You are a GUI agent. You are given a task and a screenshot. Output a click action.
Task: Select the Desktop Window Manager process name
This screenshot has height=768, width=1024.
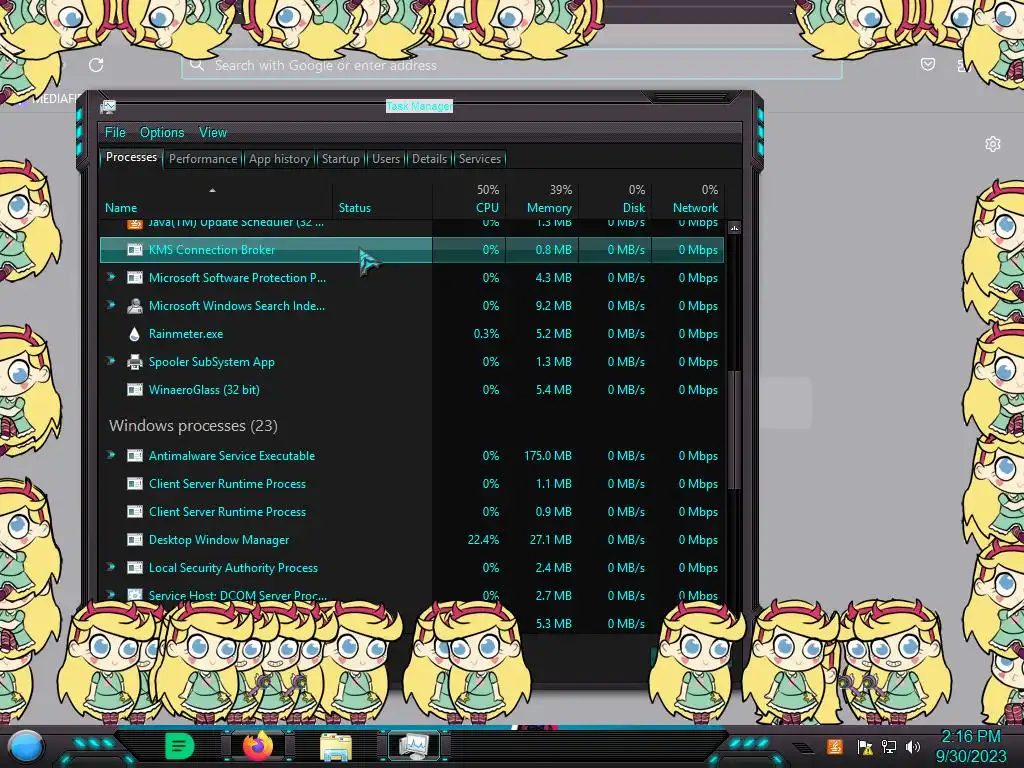pyautogui.click(x=219, y=540)
